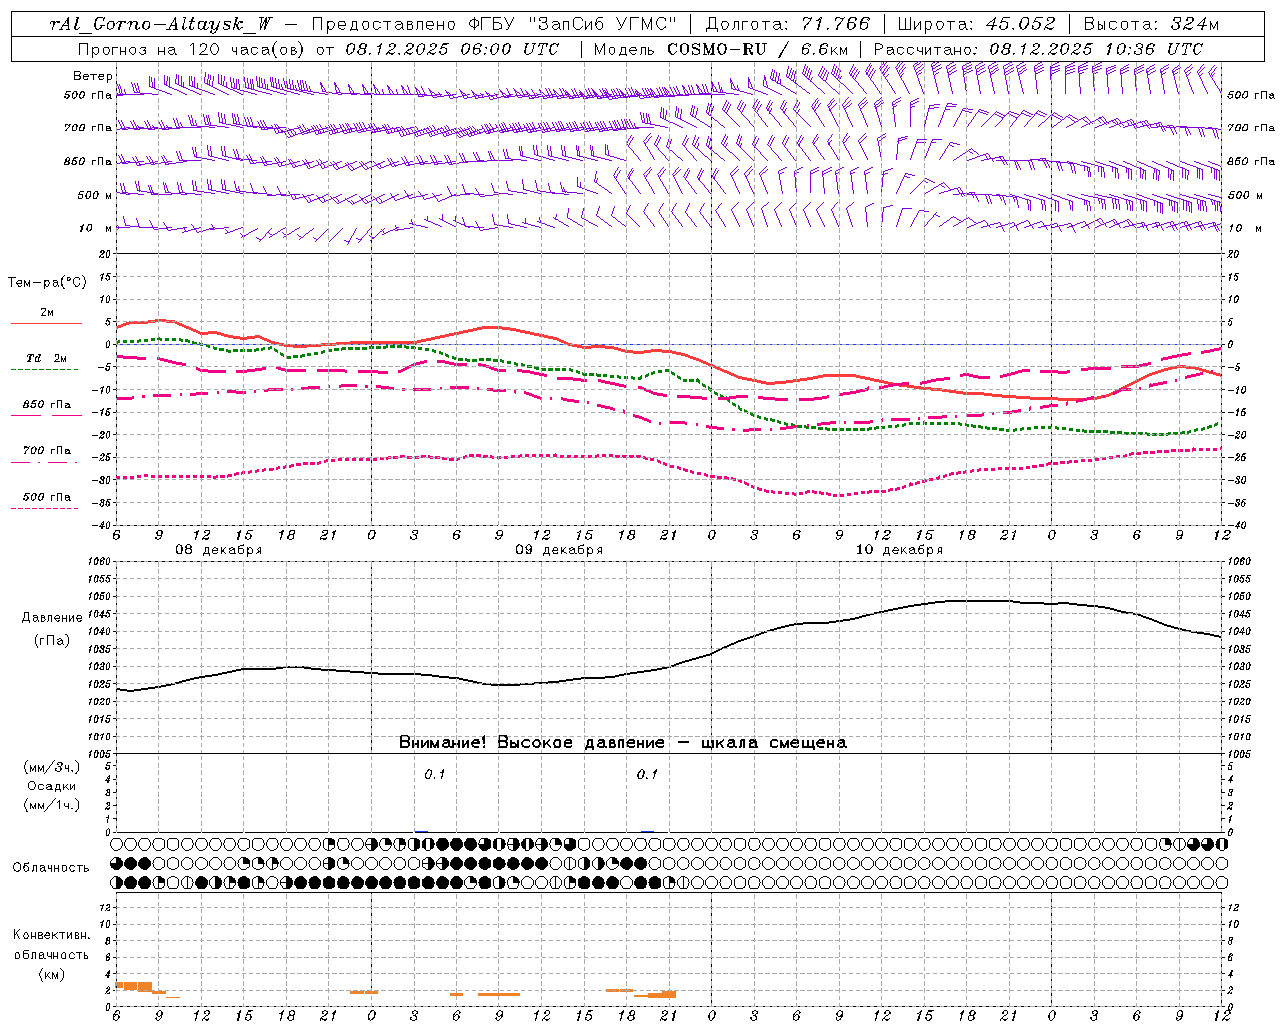Click the 700 гПа temperature legend entry
Image resolution: width=1280 pixels, height=1024 pixels.
46,450
